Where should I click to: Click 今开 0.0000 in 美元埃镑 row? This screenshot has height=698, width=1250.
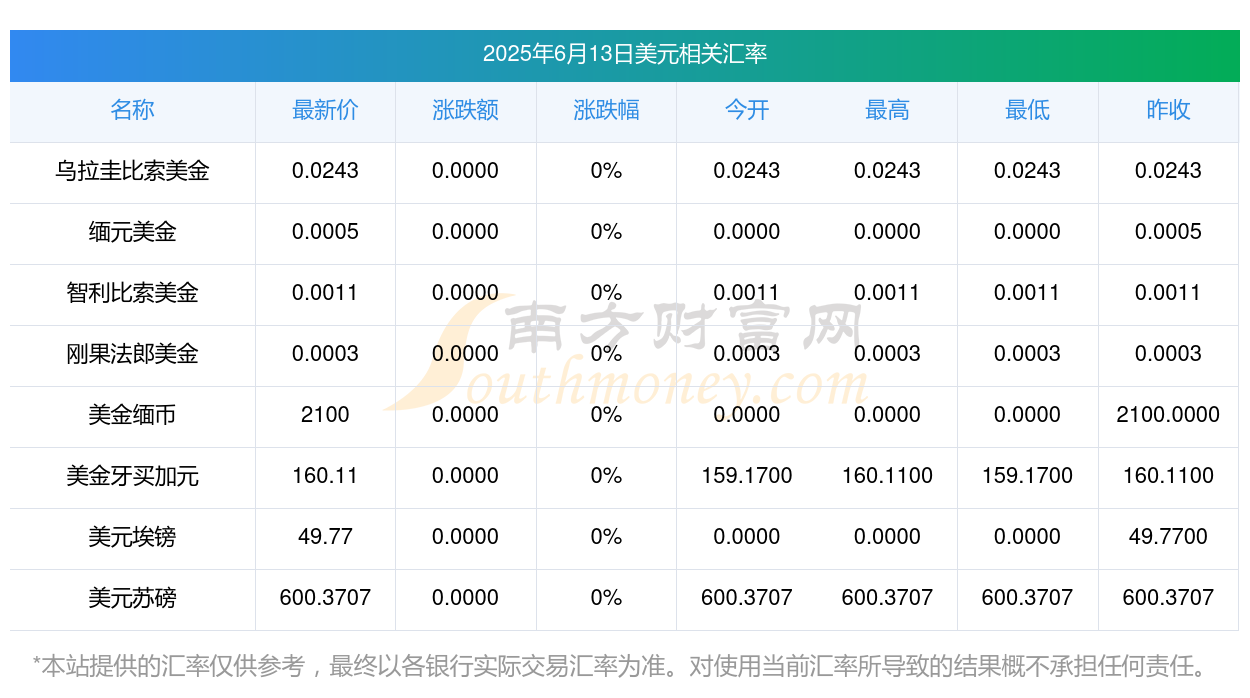747,537
